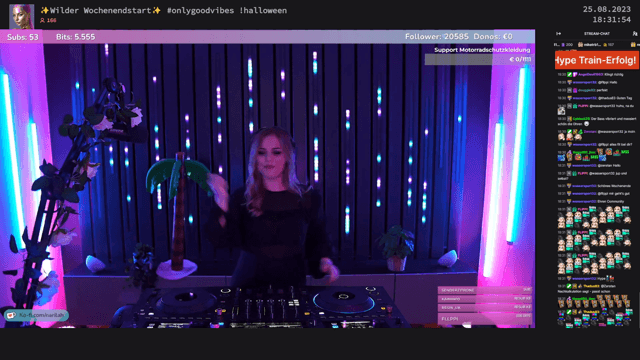
Task: Click the viewer count person icon
Action: tap(42, 20)
